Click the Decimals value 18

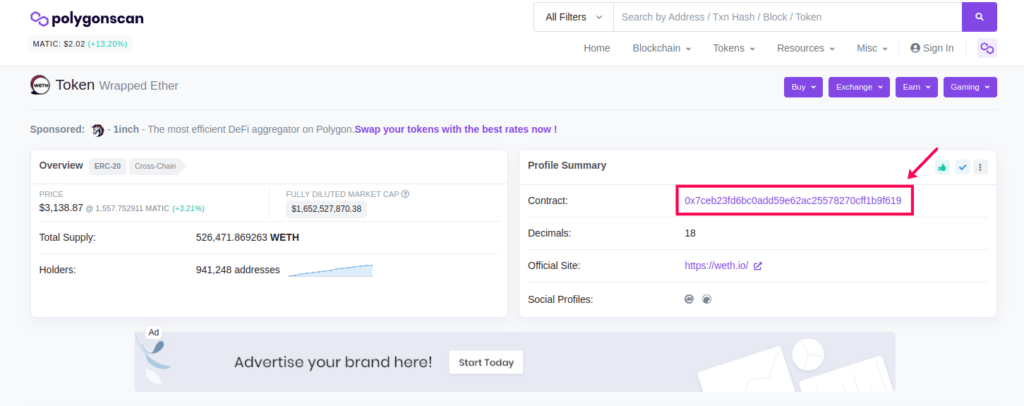coord(690,233)
